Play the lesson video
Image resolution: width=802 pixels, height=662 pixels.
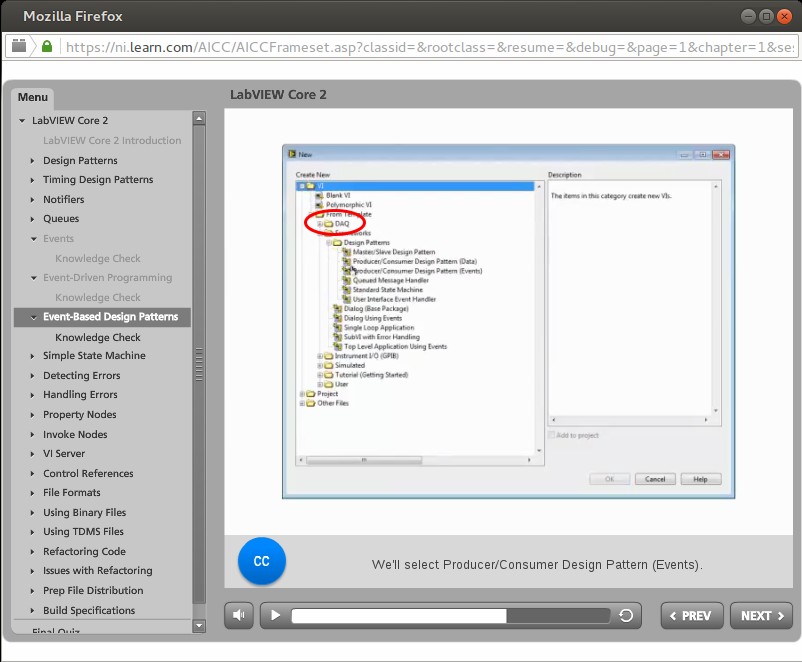click(x=275, y=615)
